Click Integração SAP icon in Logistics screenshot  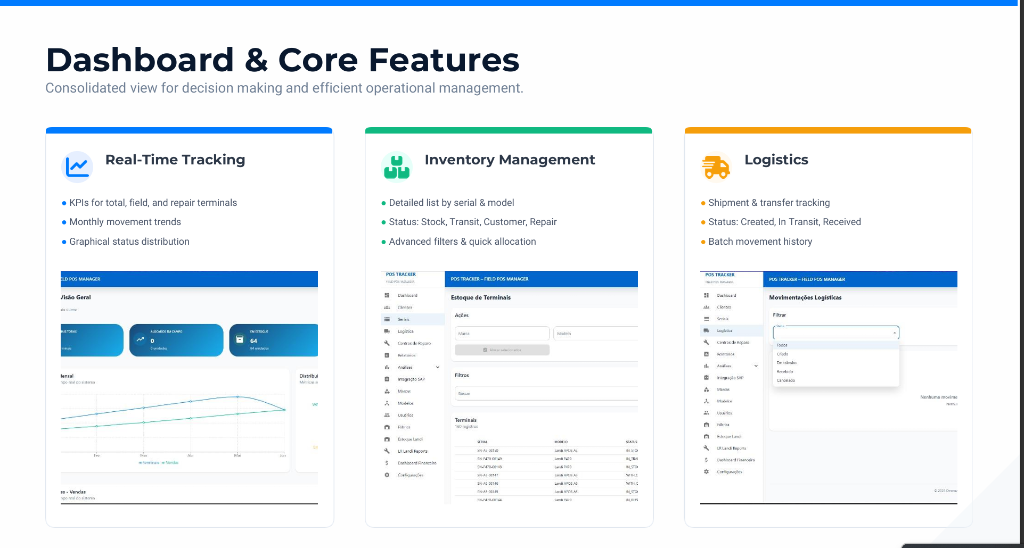706,378
